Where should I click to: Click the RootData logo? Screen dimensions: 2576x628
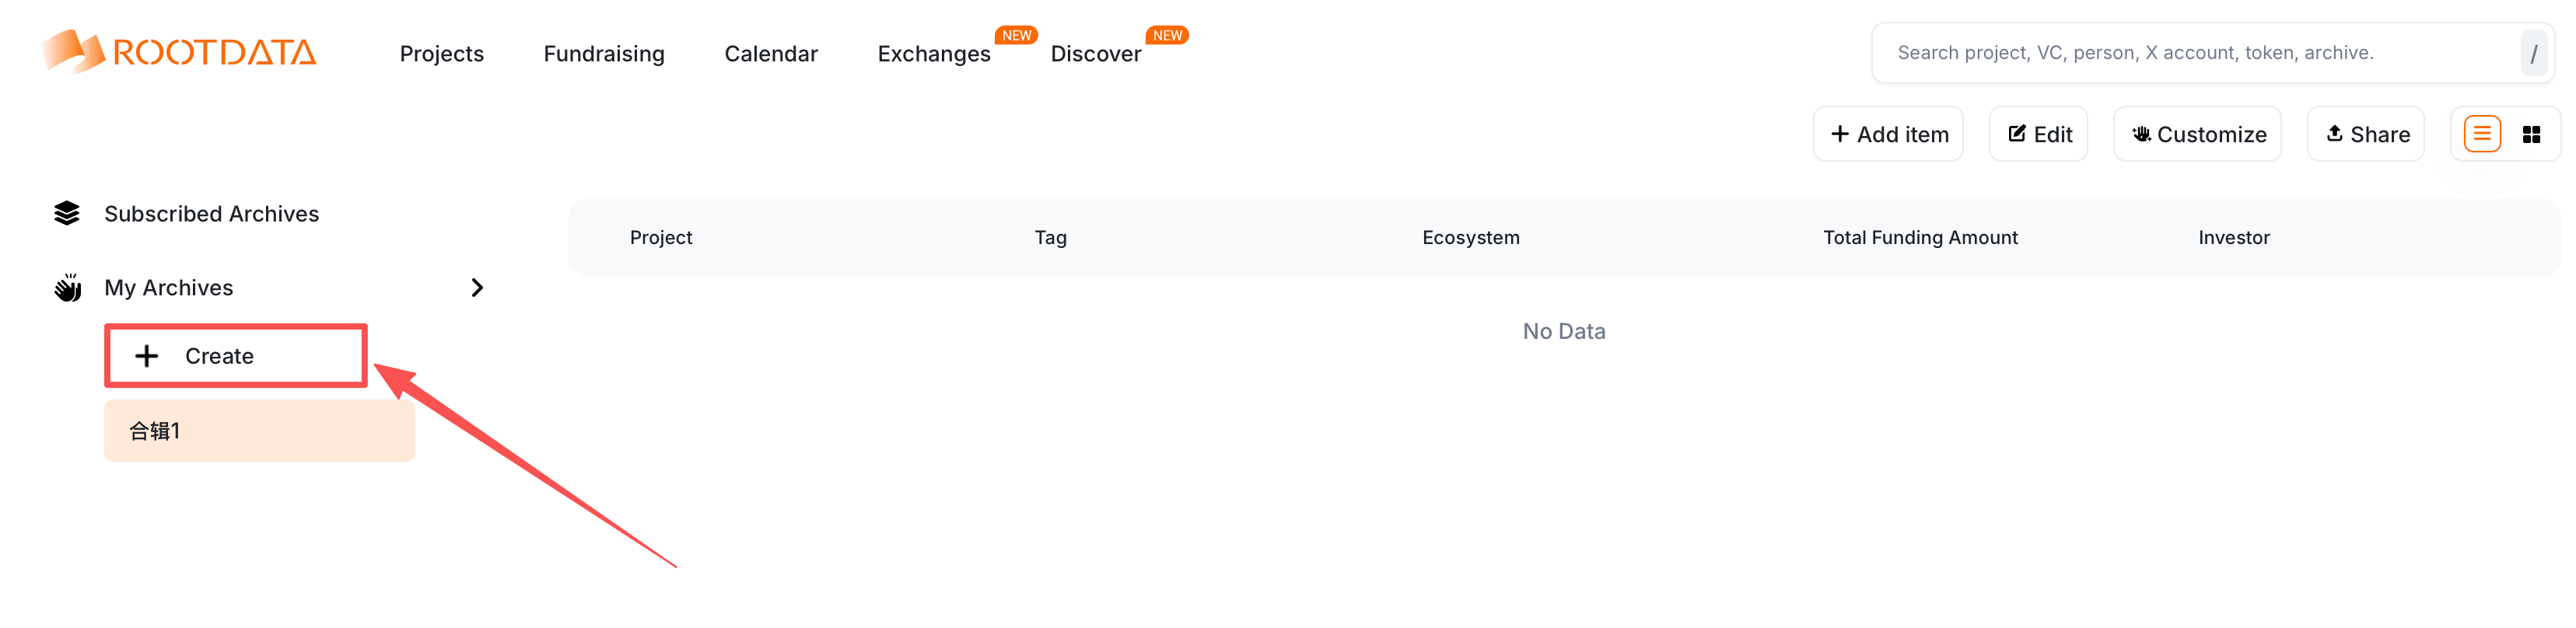(180, 52)
